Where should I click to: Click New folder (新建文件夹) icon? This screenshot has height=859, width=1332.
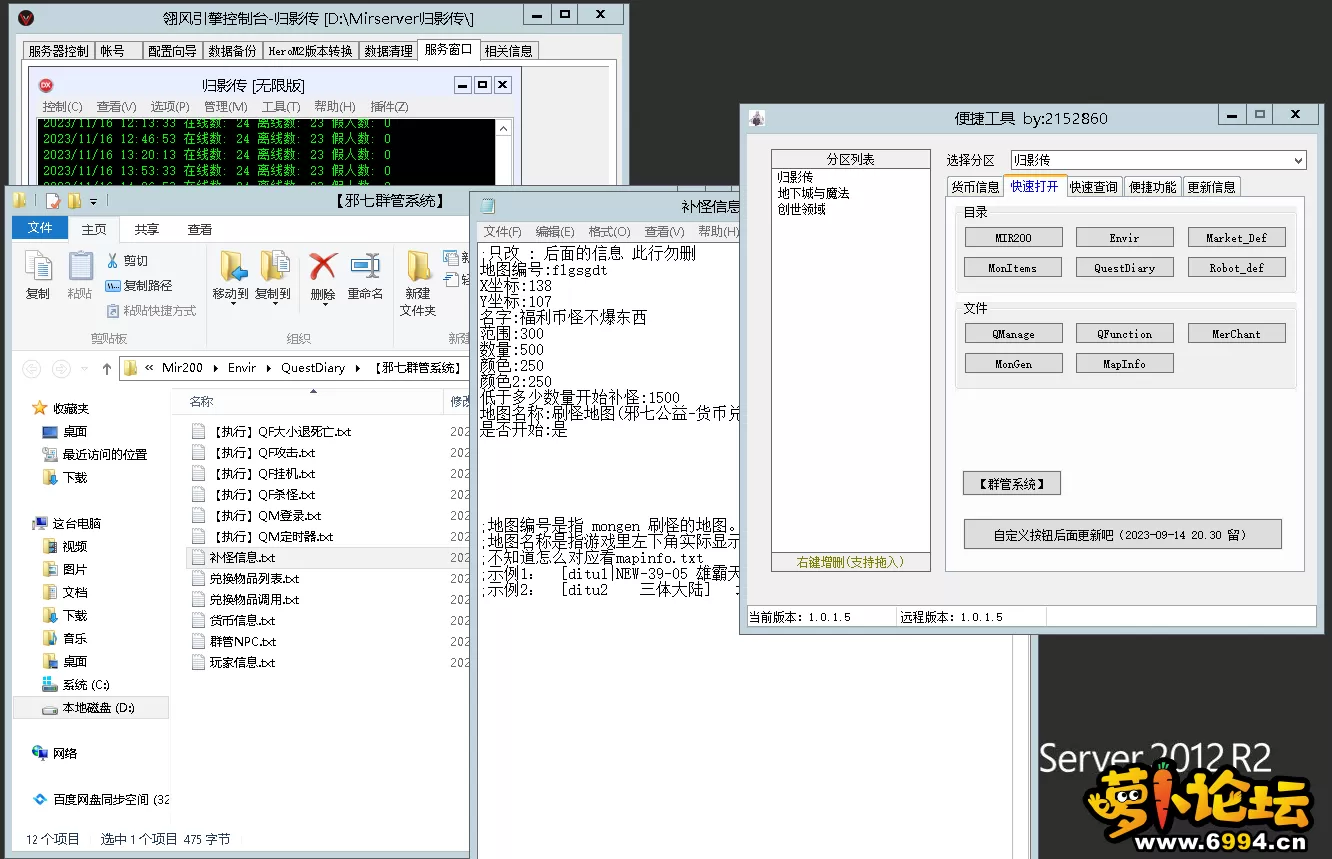pyautogui.click(x=418, y=283)
